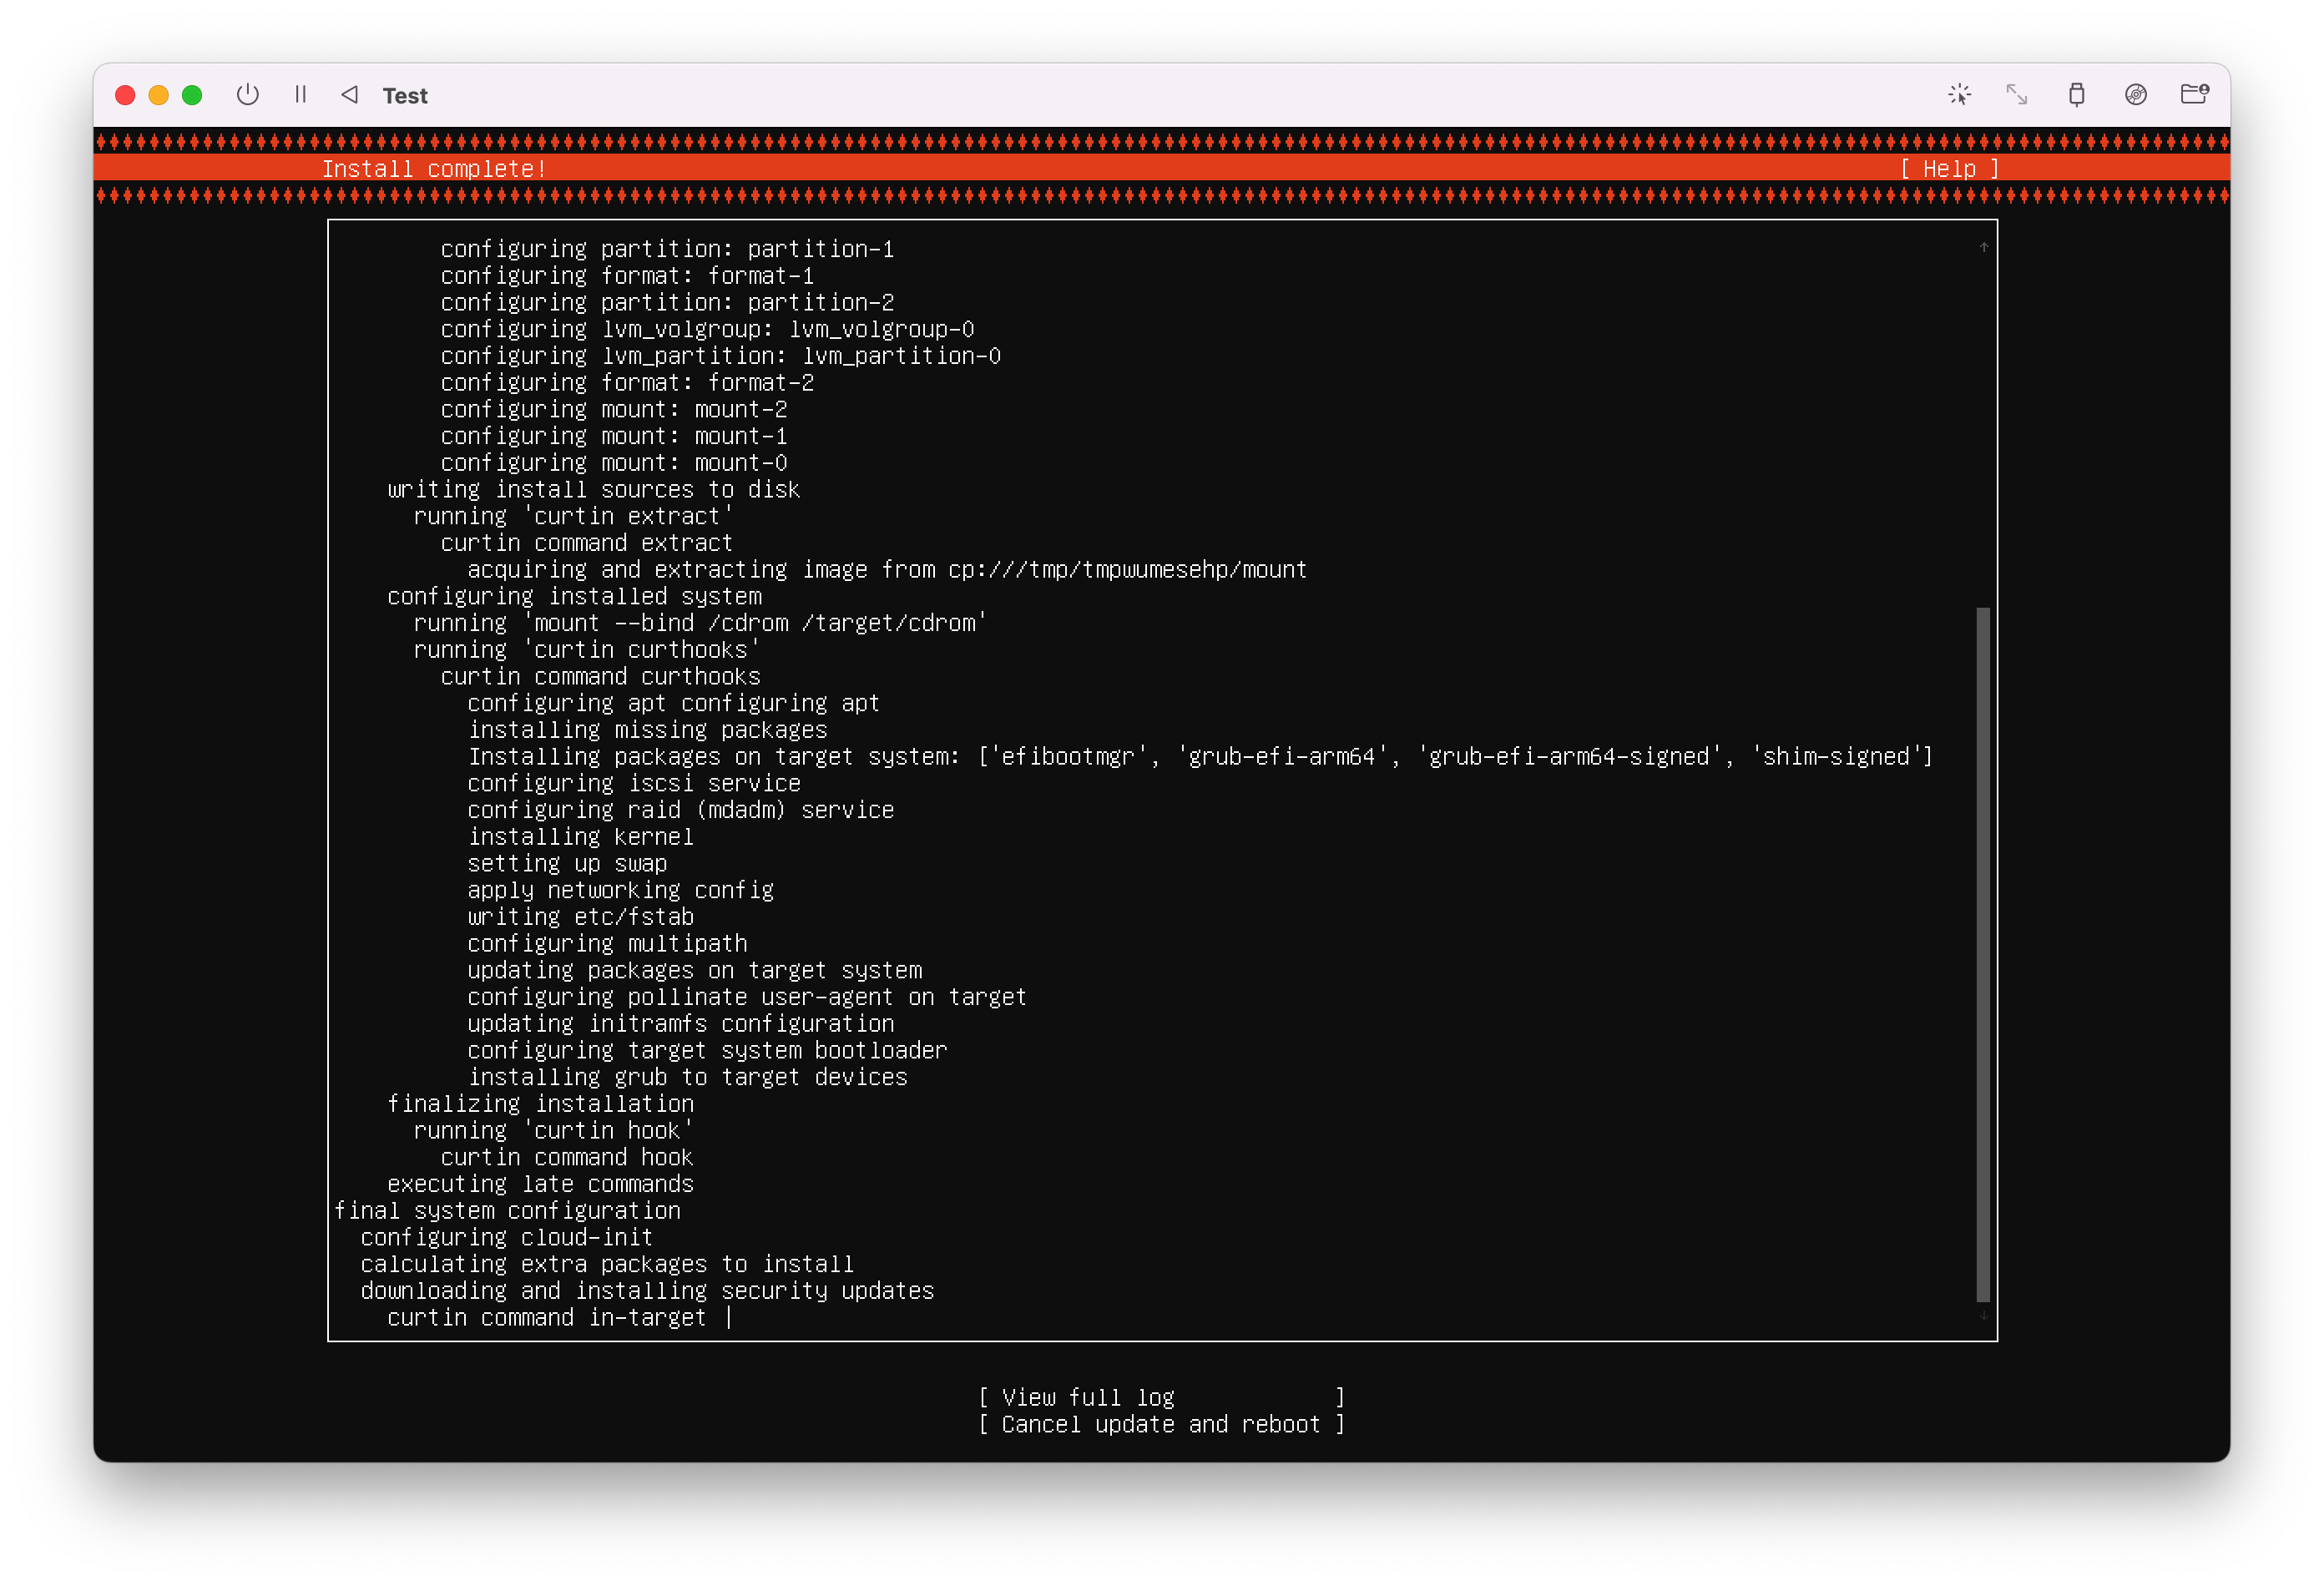The width and height of the screenshot is (2324, 1586).
Task: Open the CD/drive image icon menu
Action: 2135,95
